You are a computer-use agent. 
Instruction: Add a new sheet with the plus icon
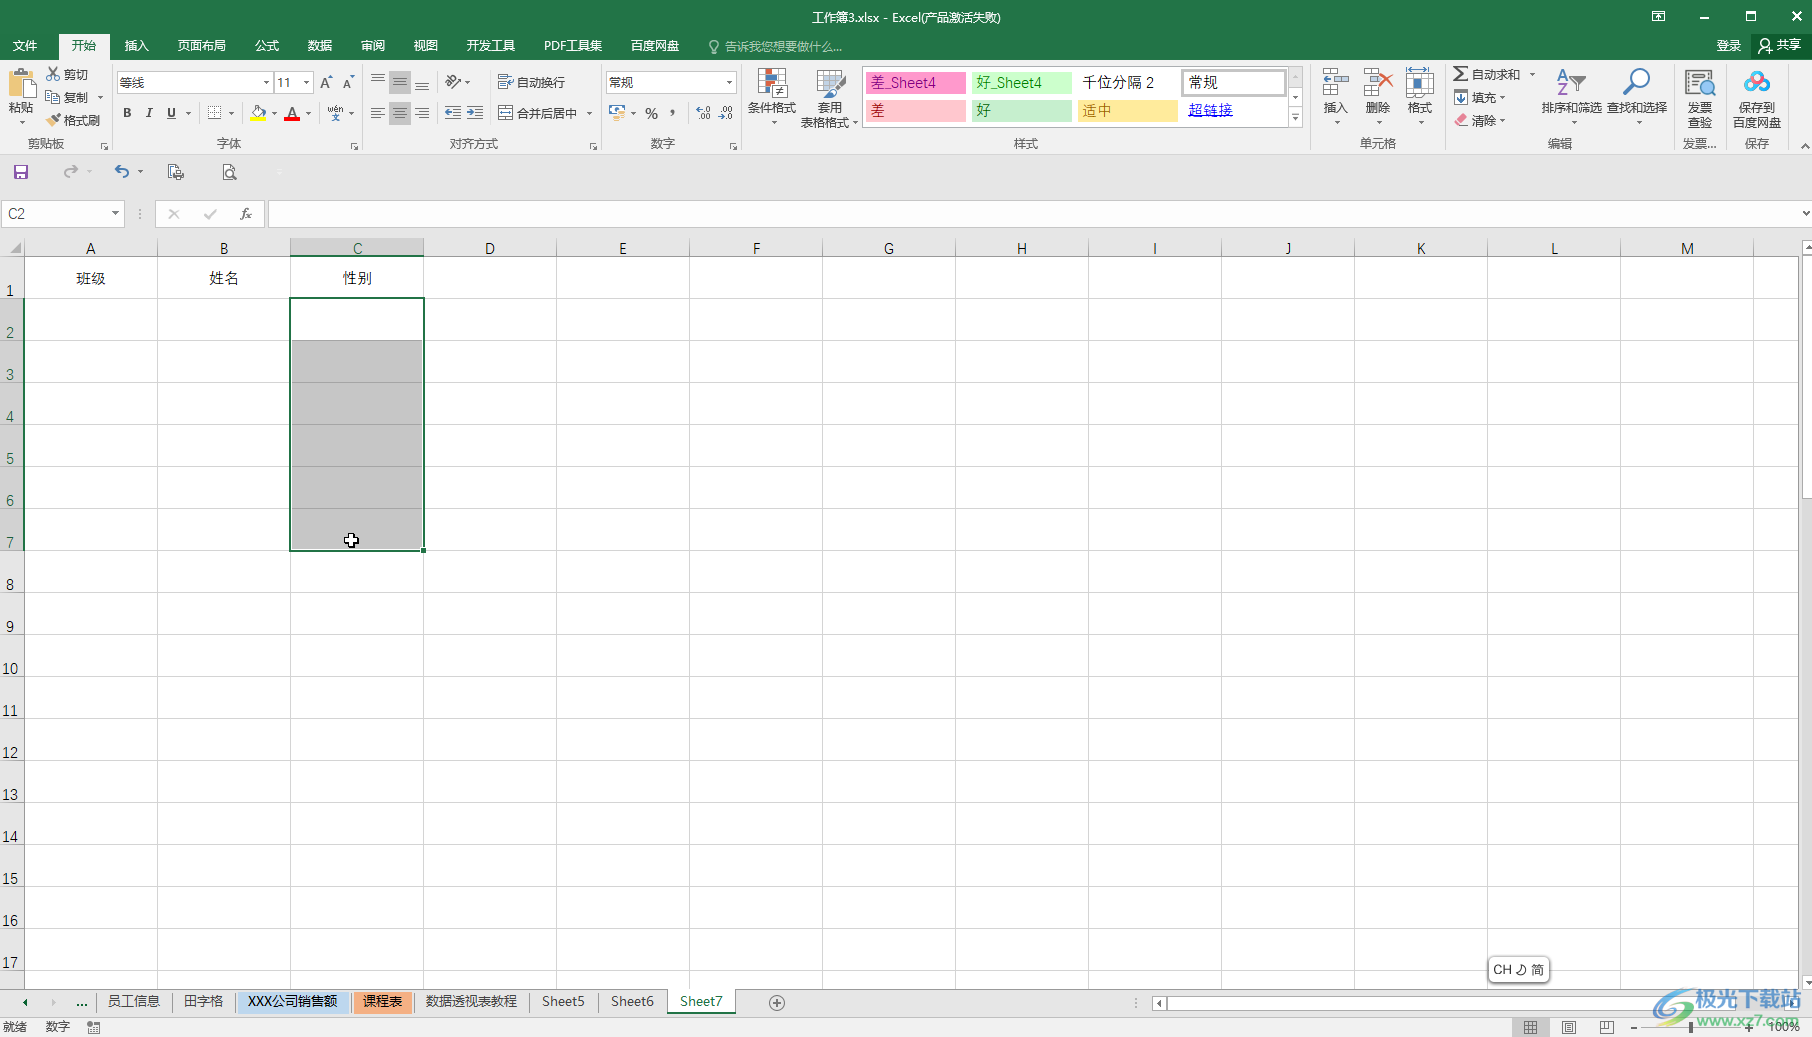[x=777, y=1002]
